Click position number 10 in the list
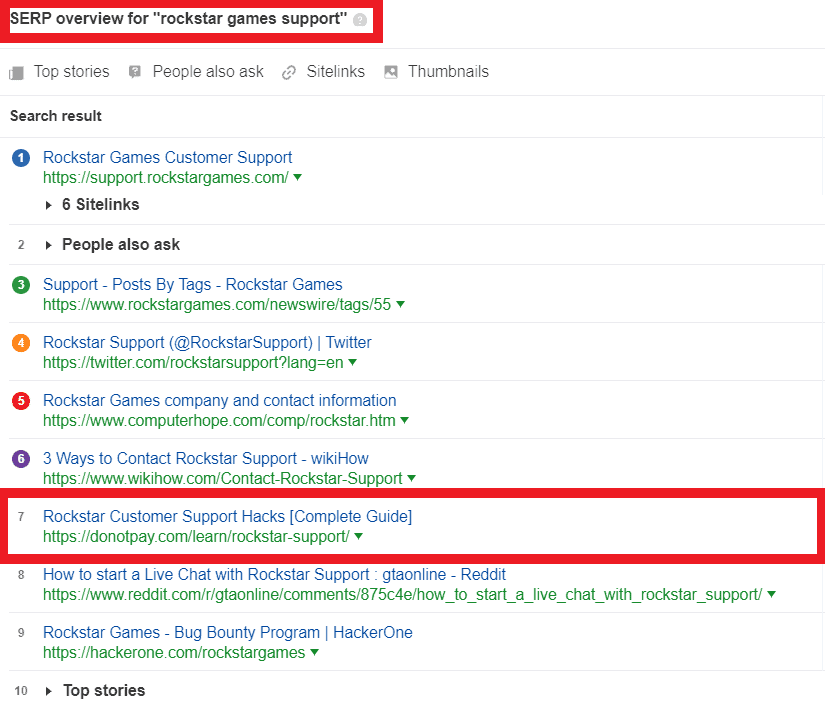 coord(21,691)
